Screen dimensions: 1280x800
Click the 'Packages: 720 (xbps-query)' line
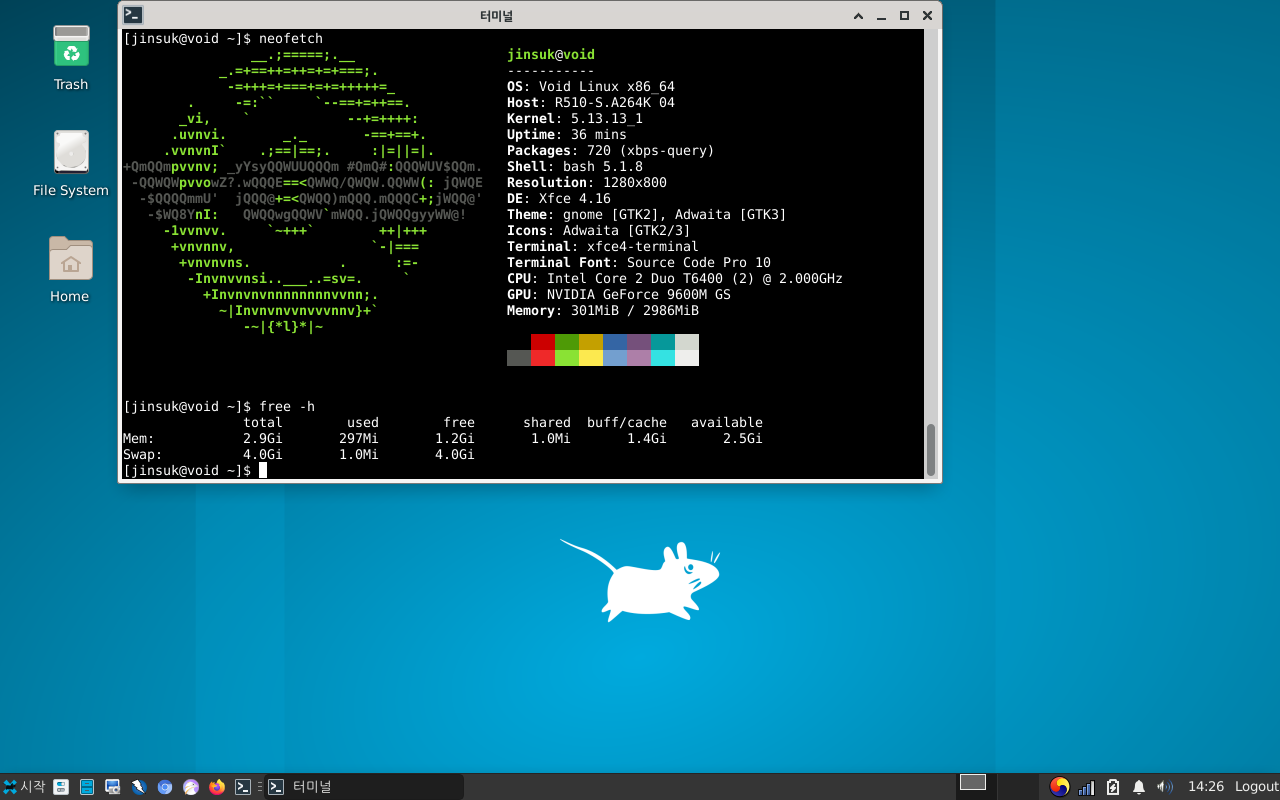(x=611, y=151)
